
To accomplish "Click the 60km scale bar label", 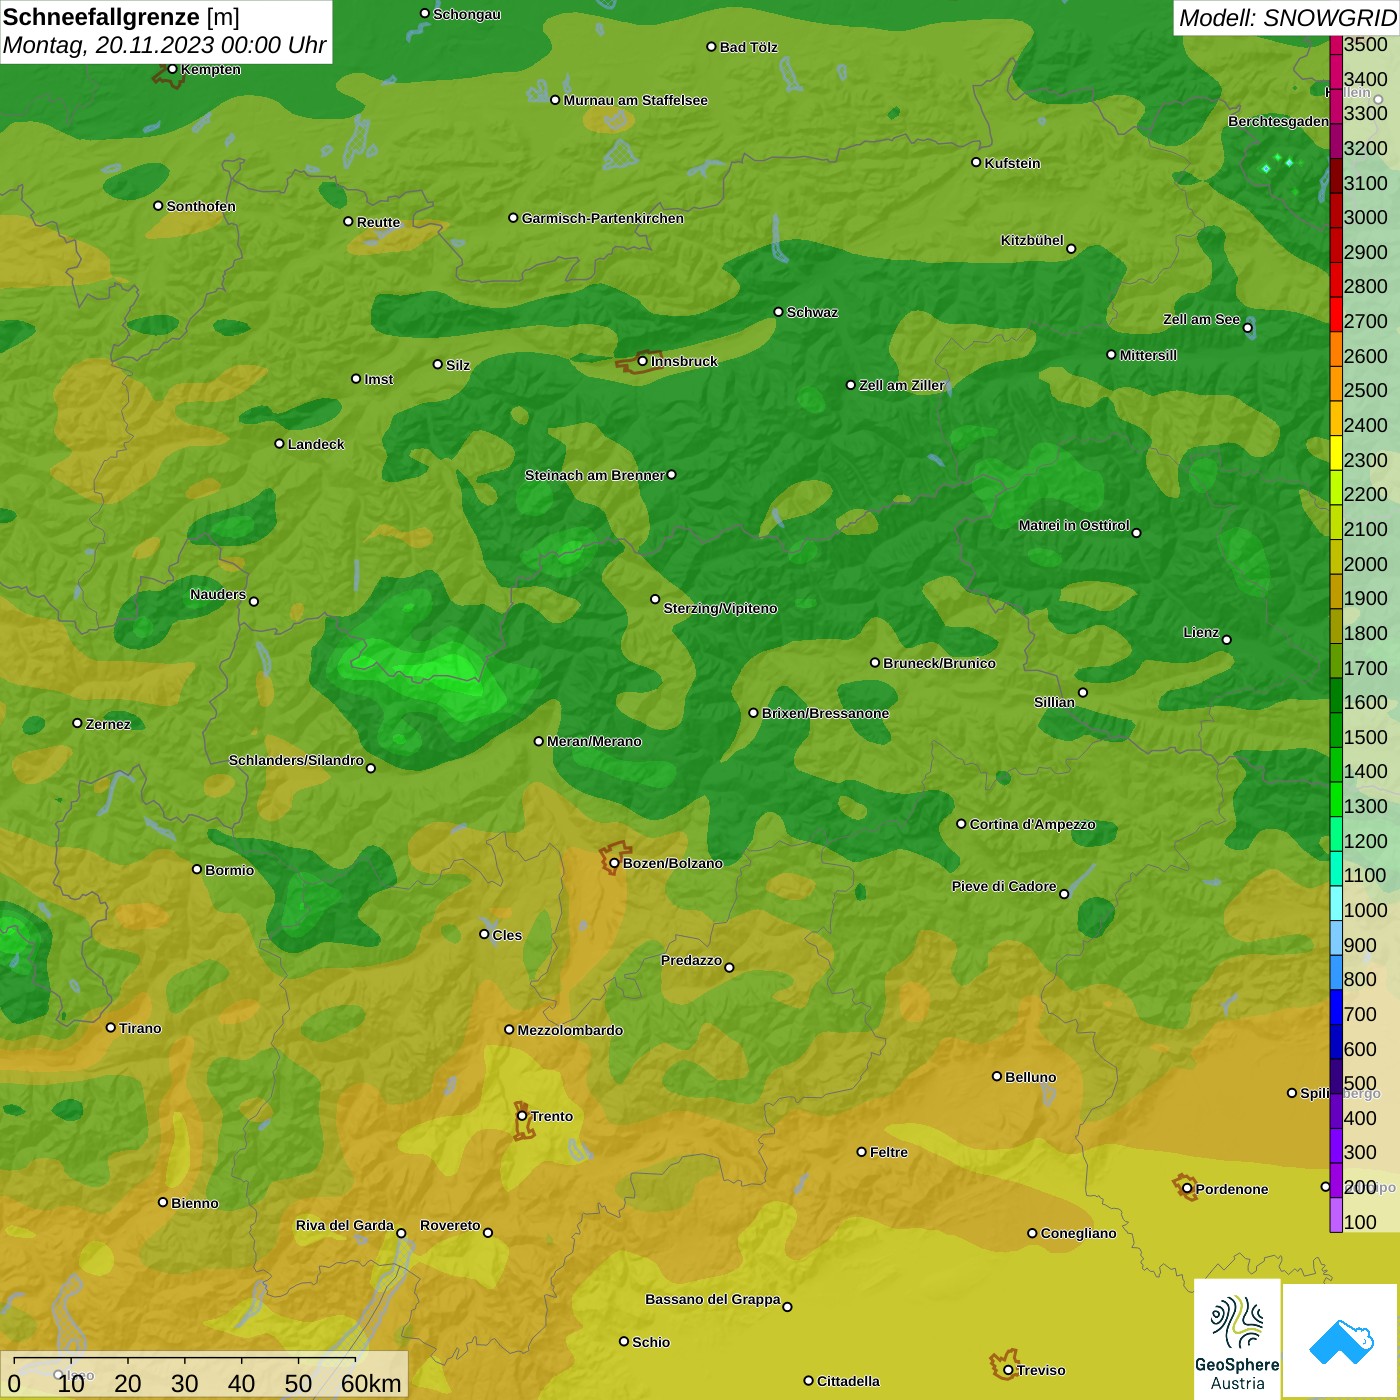I will (371, 1383).
